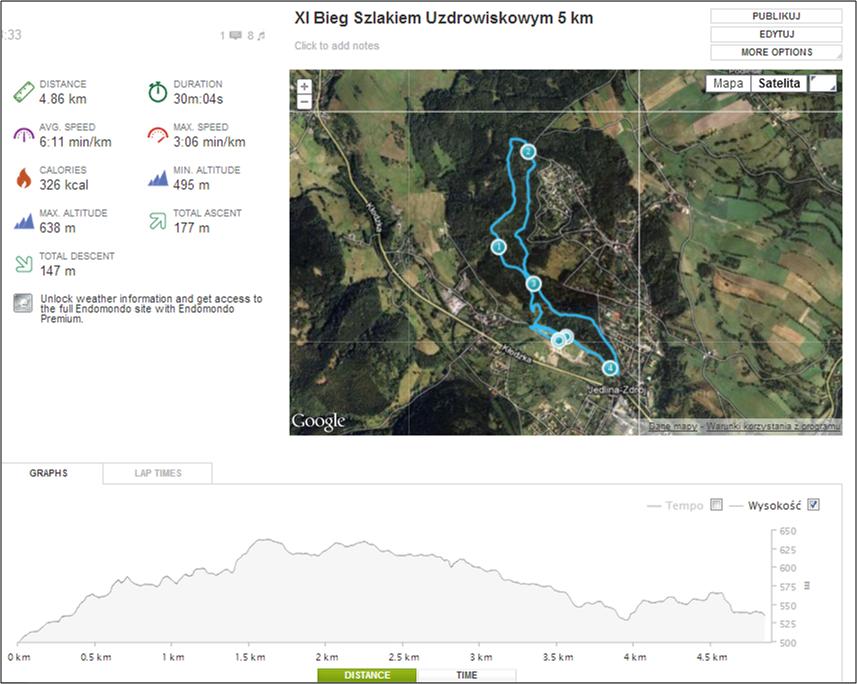Expand the map type corner menu
Screen dimensions: 857x684
coord(825,83)
